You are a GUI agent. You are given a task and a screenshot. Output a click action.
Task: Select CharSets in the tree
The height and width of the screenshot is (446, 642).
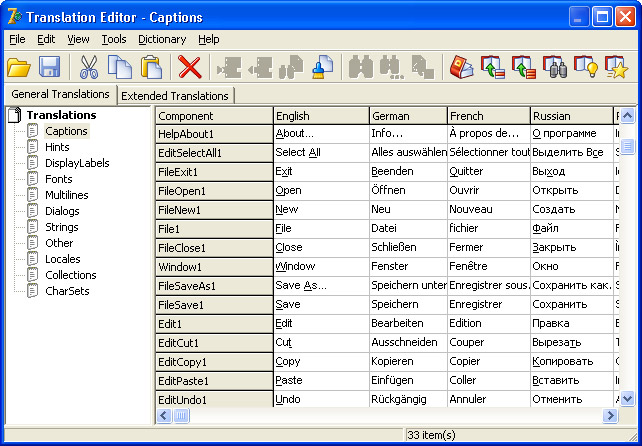click(67, 291)
